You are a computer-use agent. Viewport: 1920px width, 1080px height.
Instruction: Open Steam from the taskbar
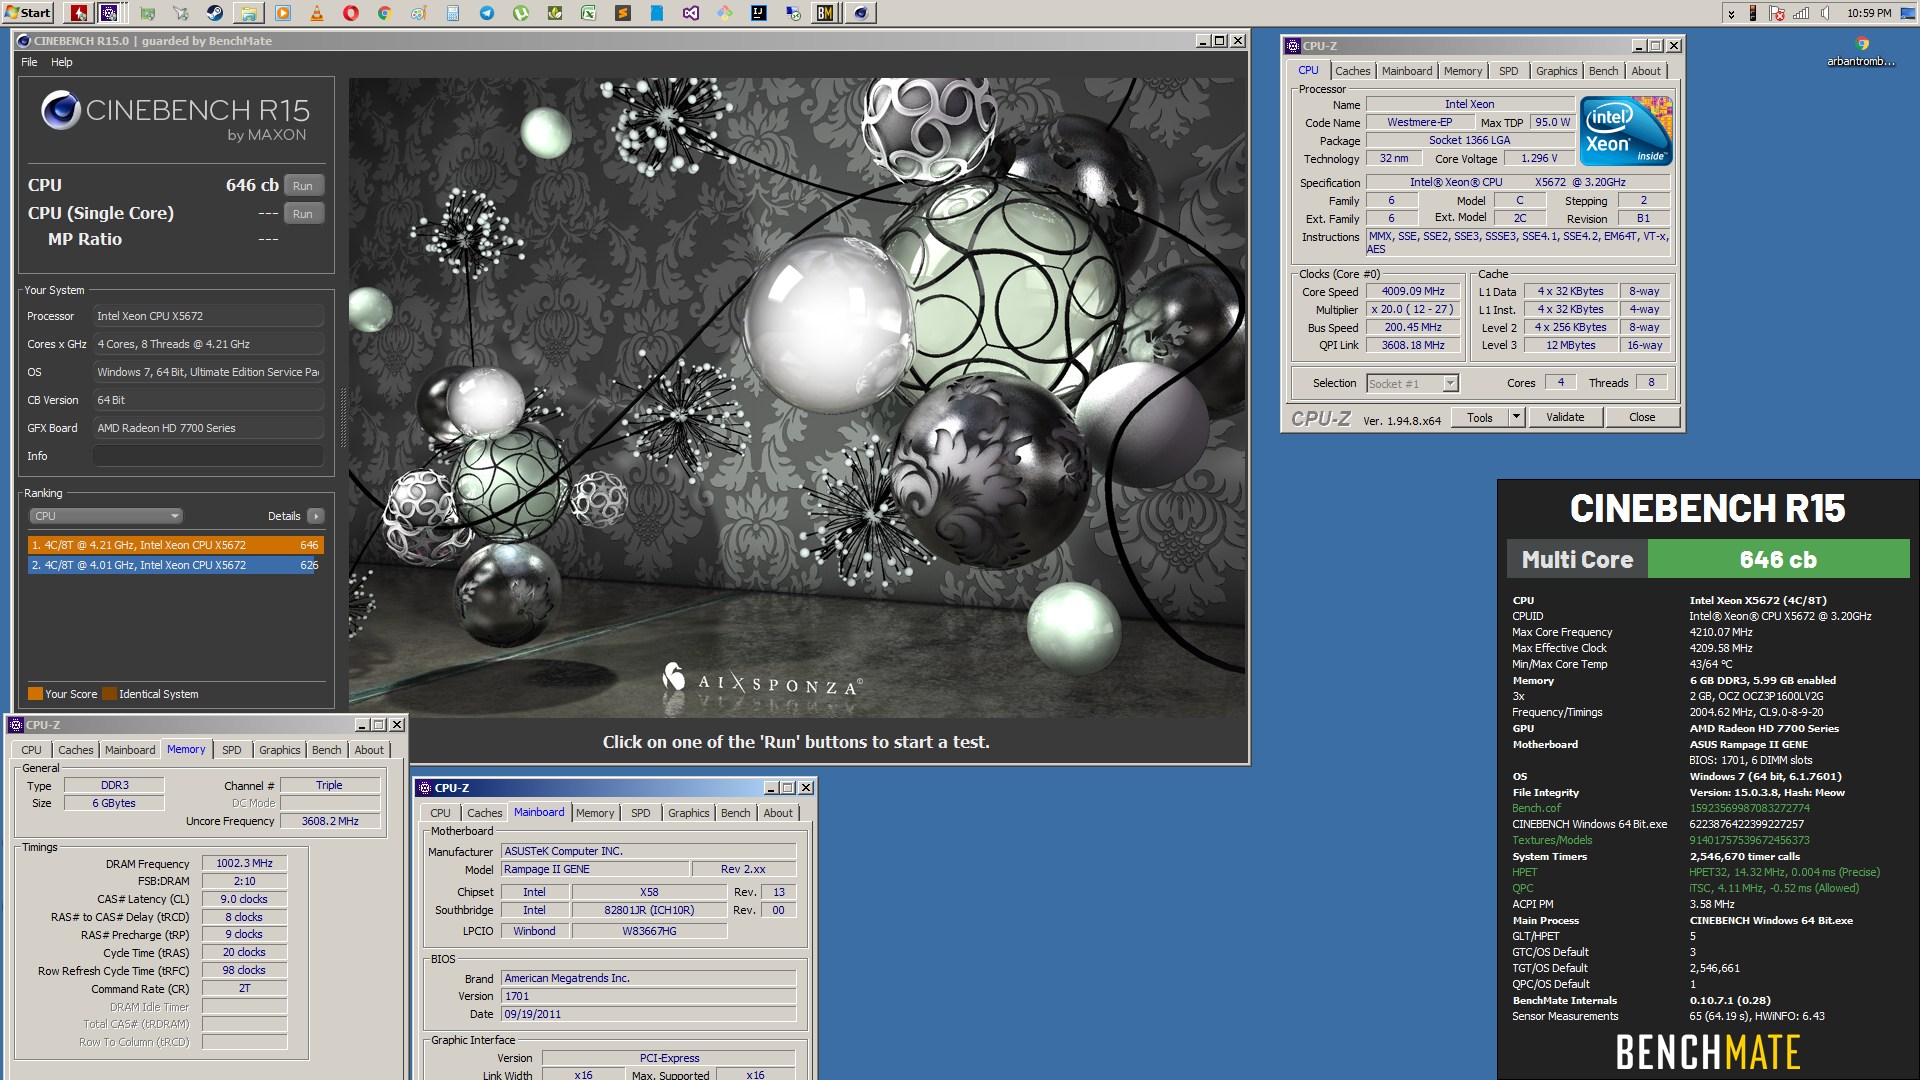tap(214, 13)
